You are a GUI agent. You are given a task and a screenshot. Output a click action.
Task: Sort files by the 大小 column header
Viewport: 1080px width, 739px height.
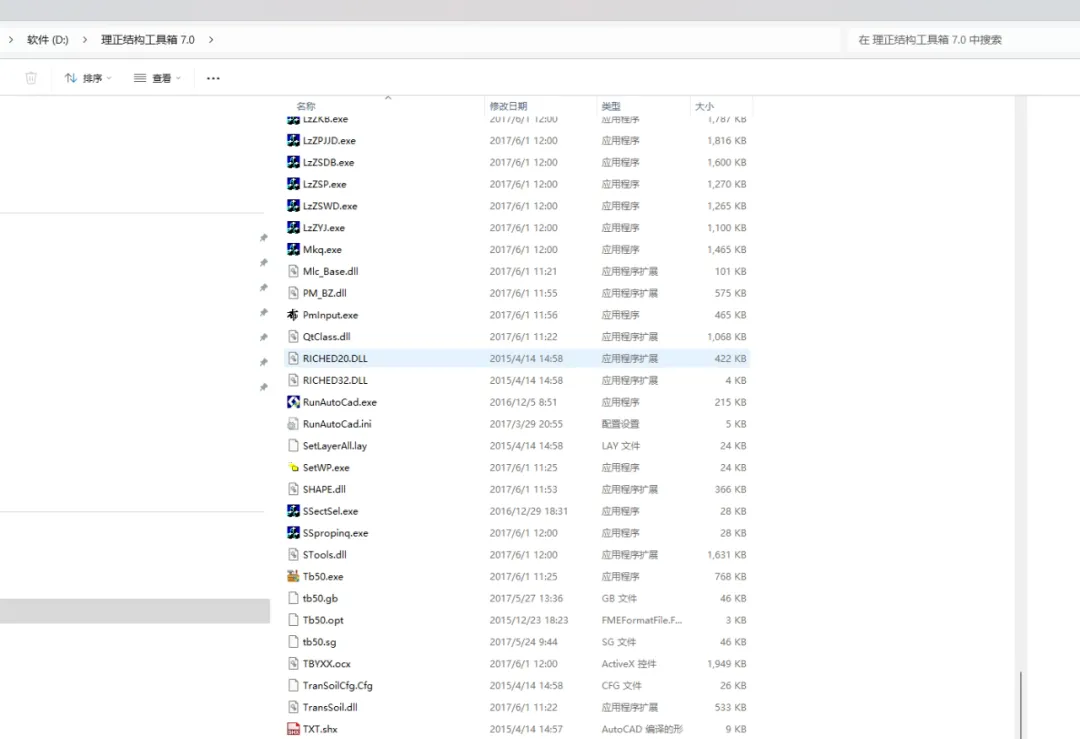(x=705, y=106)
